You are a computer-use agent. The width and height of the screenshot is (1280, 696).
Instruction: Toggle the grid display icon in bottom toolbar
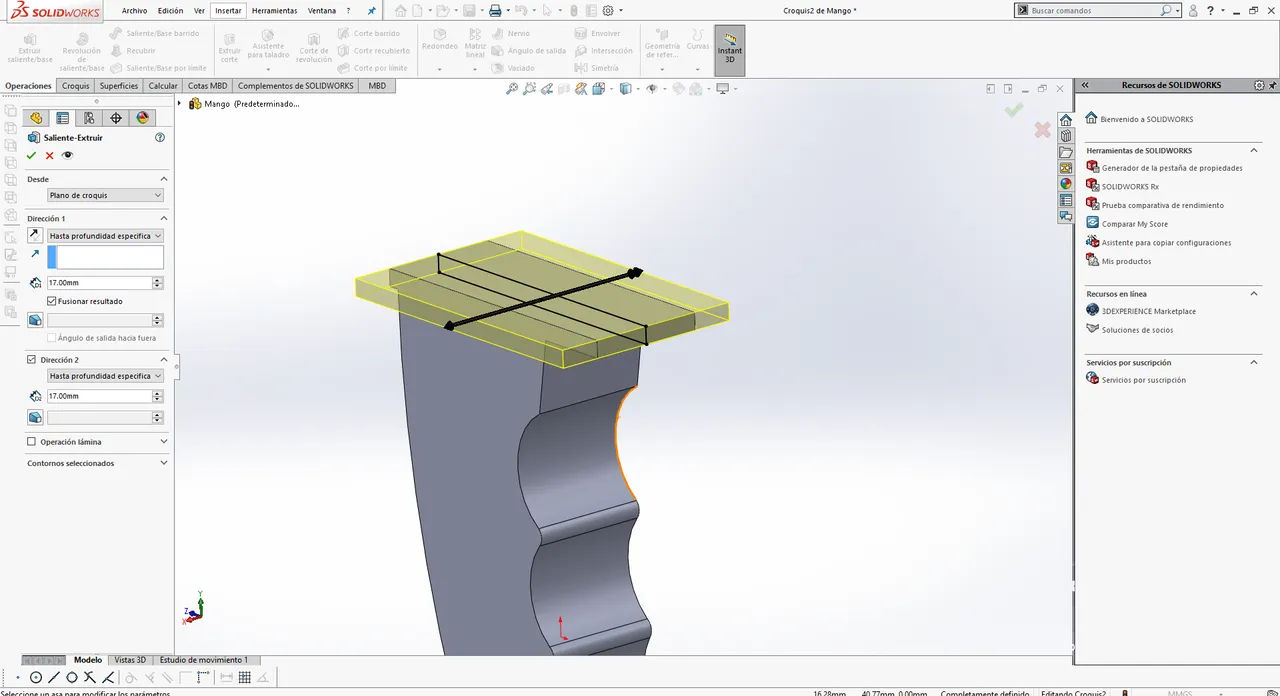(x=244, y=678)
